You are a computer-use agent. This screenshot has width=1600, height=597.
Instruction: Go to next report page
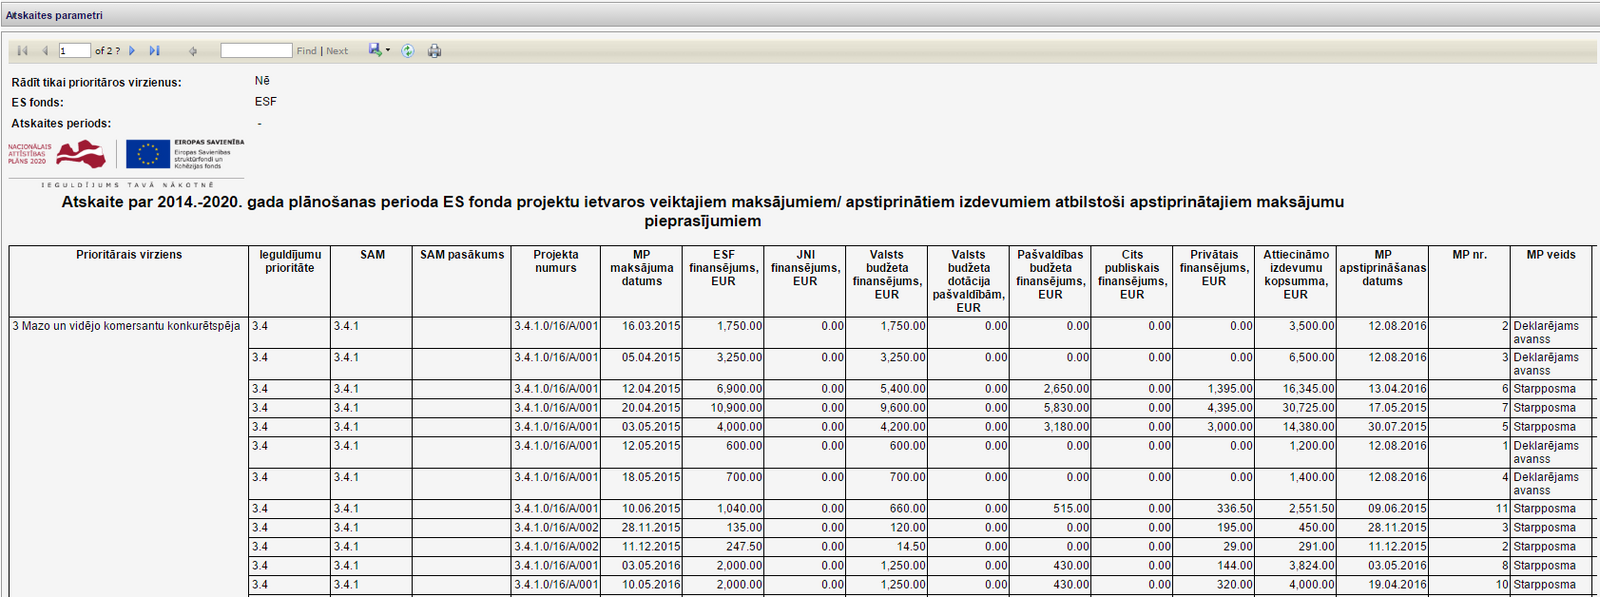[x=132, y=51]
